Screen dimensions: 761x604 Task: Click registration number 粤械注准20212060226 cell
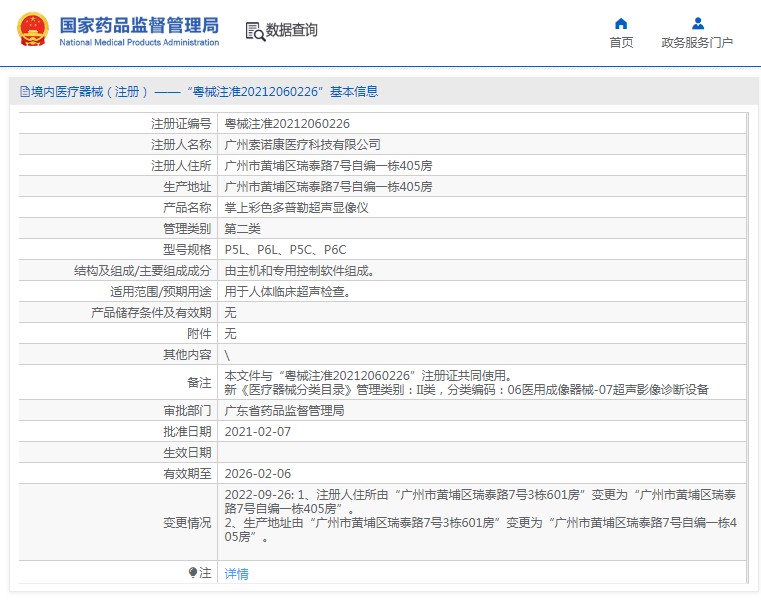pyautogui.click(x=287, y=124)
